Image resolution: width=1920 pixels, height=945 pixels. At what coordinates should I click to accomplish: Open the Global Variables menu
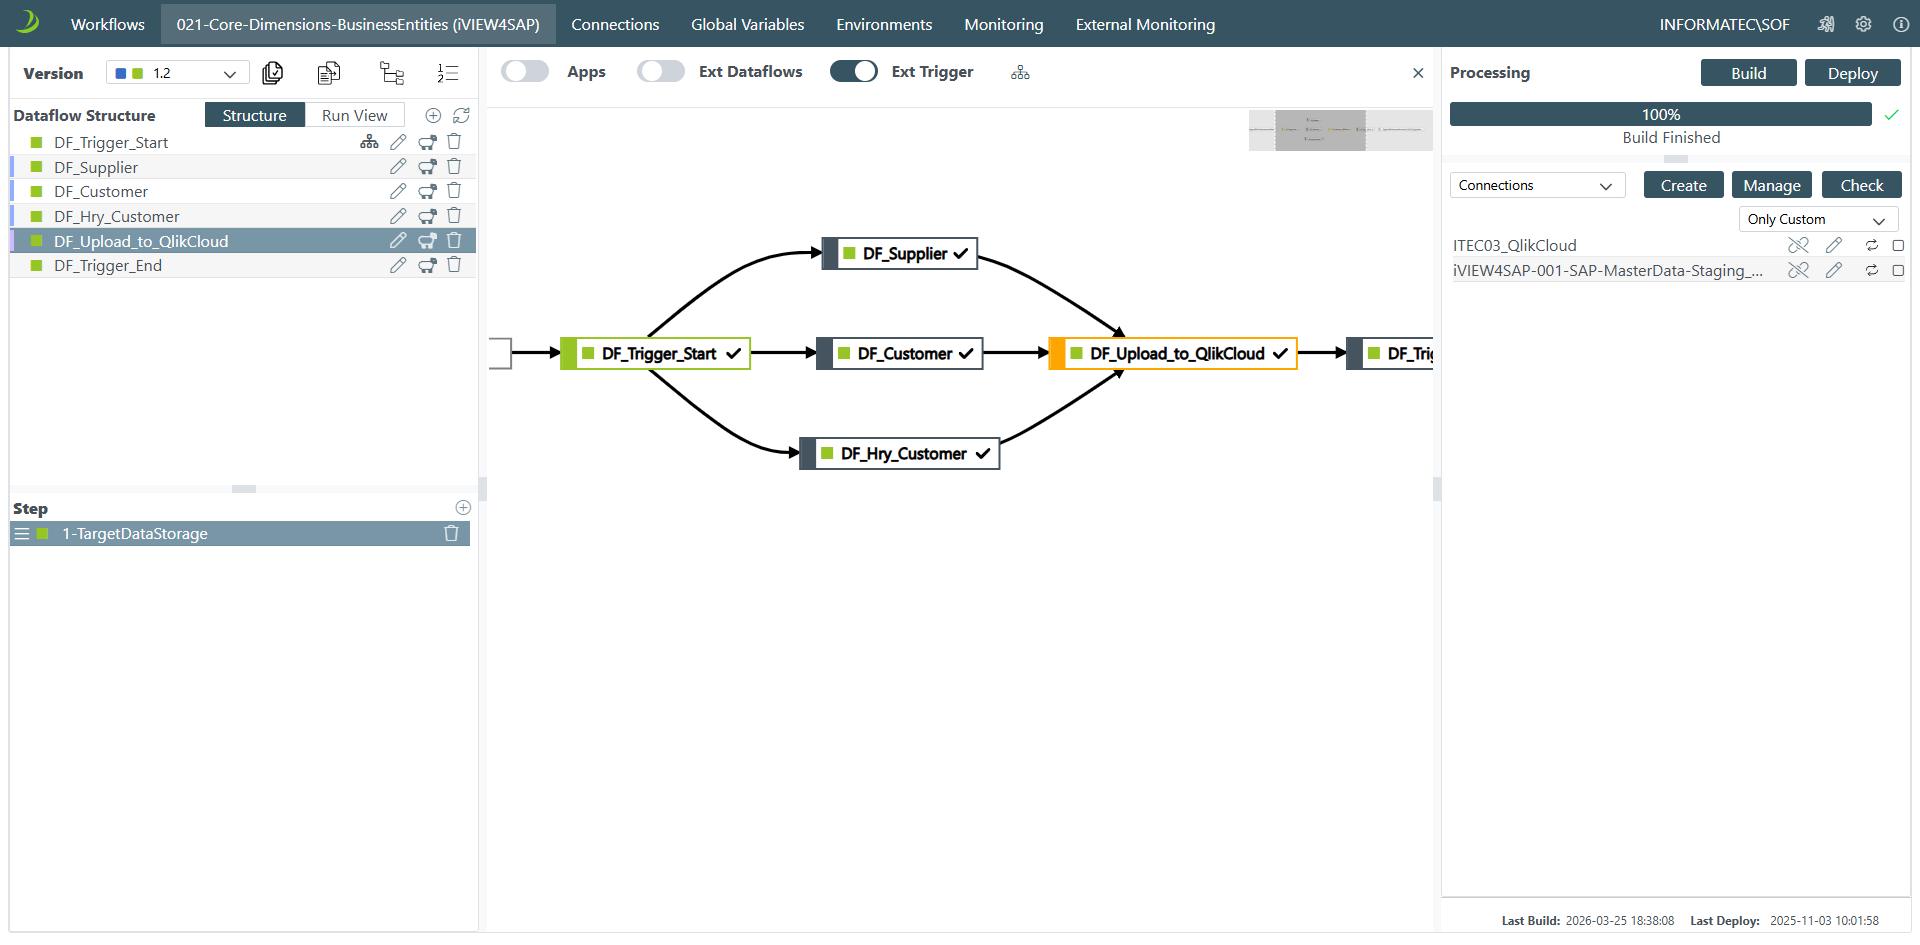[747, 24]
